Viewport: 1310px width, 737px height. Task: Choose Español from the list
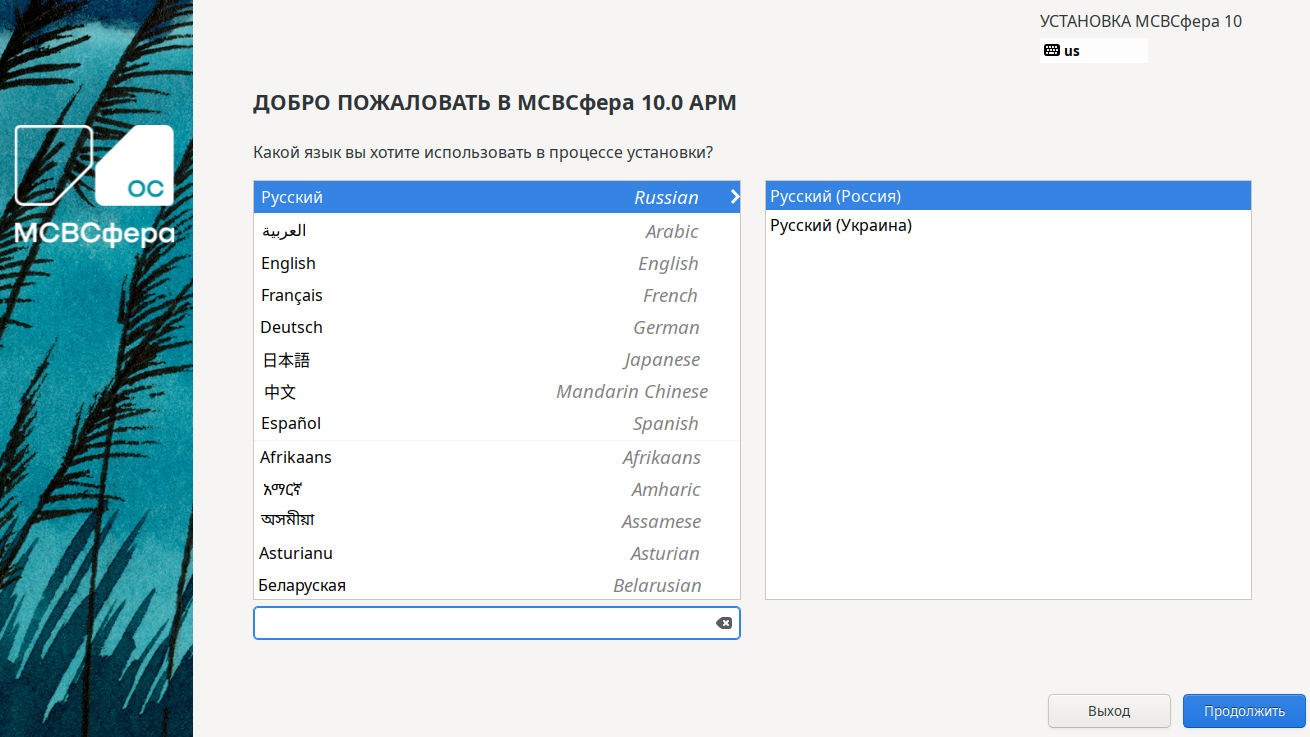point(496,423)
